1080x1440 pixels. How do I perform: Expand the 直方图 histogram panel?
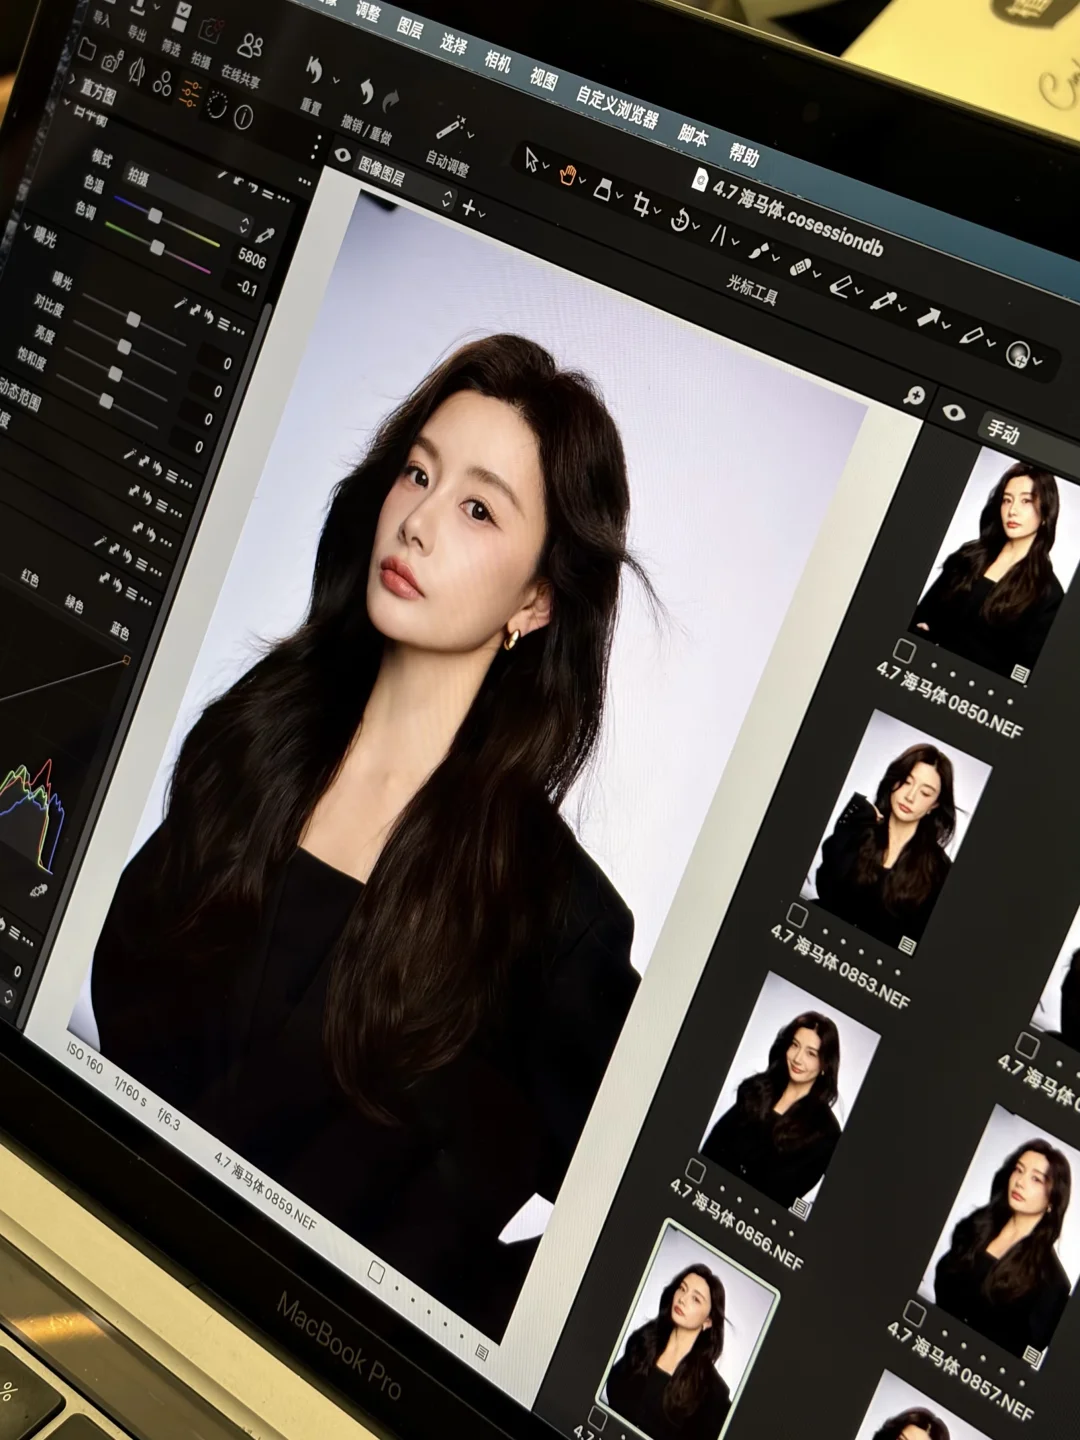click(71, 79)
